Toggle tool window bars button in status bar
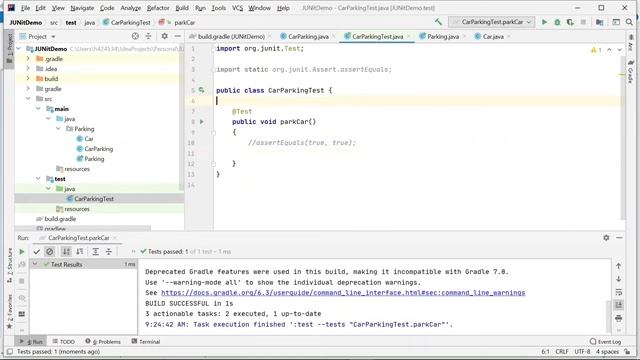 coord(10,351)
